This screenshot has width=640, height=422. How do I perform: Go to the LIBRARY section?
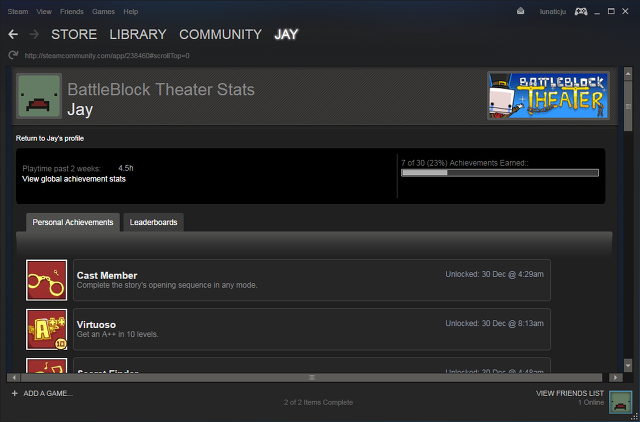138,34
